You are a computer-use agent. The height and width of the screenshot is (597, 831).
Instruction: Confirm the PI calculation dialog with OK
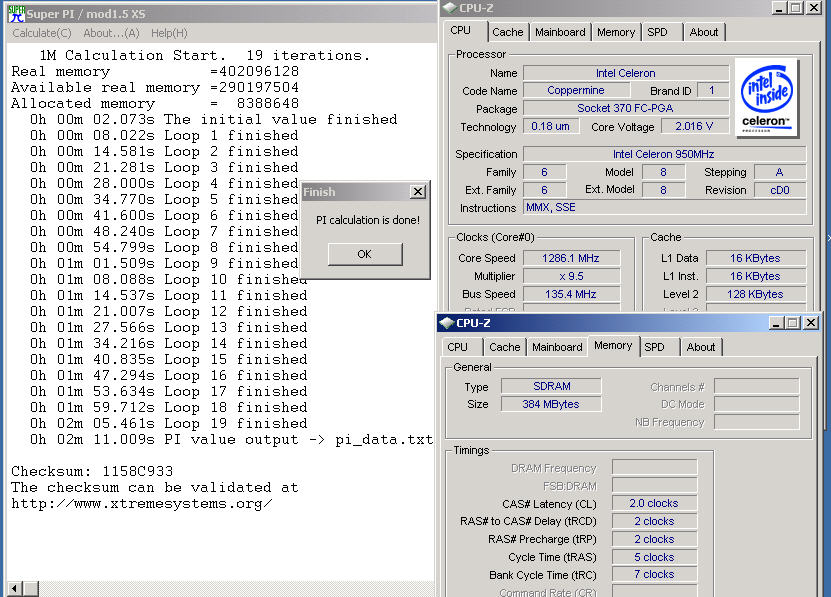pos(365,254)
